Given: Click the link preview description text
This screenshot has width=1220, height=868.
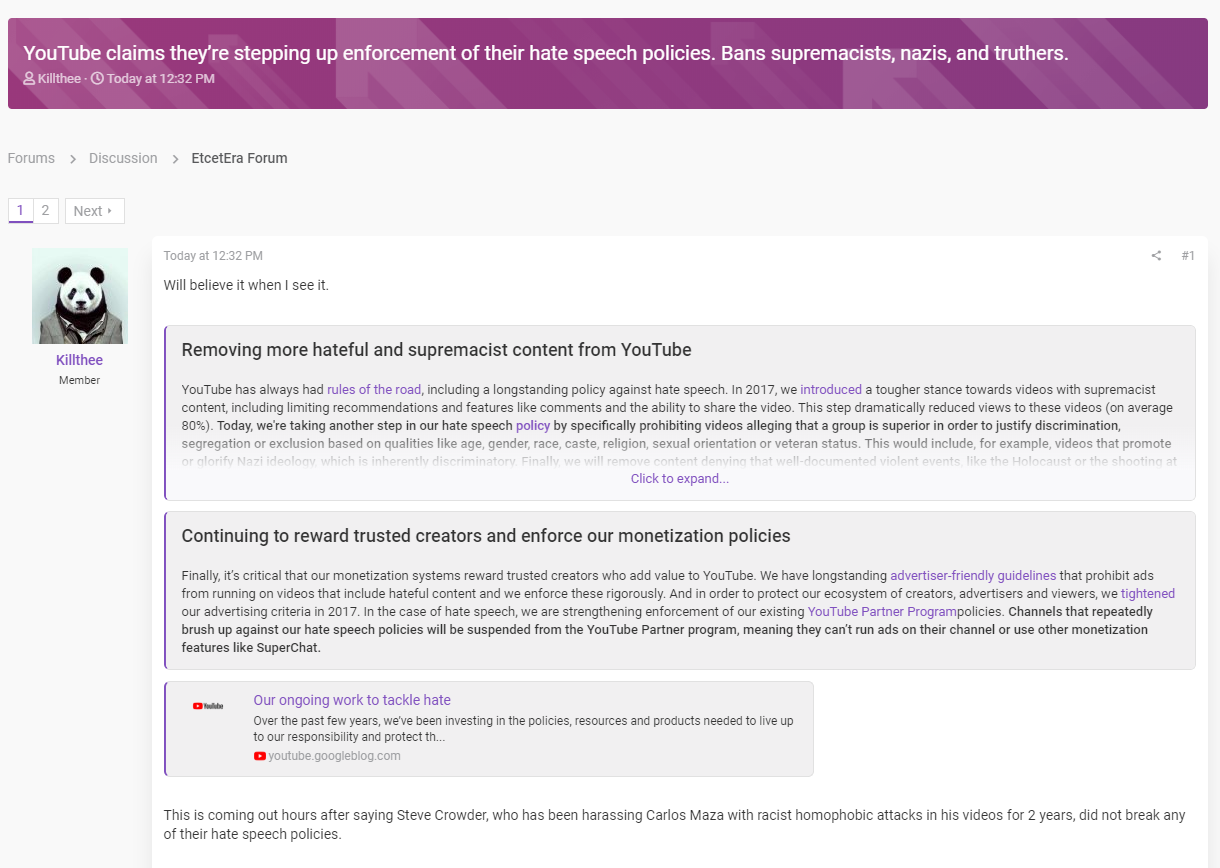Looking at the screenshot, I should (523, 729).
